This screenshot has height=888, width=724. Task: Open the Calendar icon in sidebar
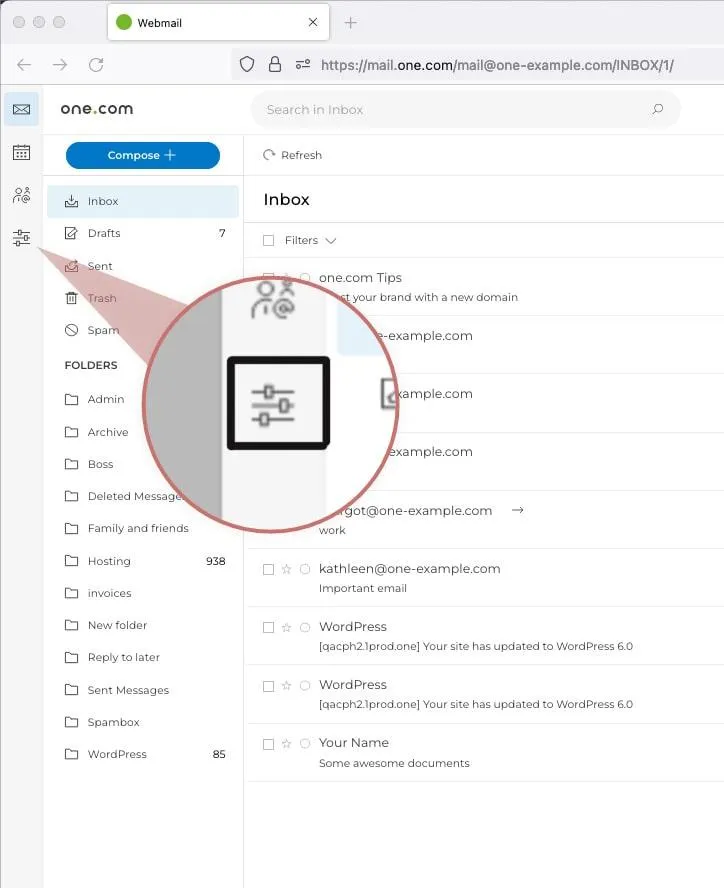point(22,152)
